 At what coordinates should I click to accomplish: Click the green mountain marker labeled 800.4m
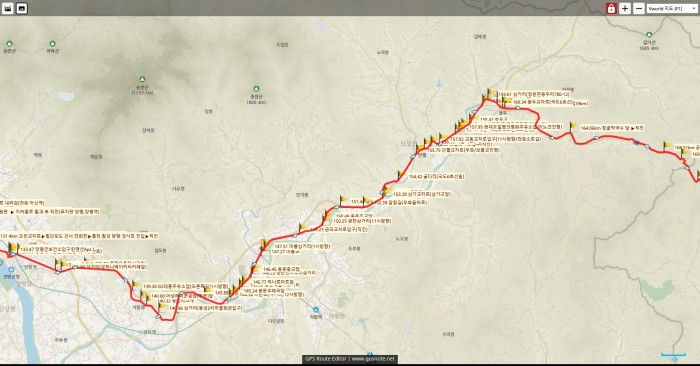pos(256,89)
